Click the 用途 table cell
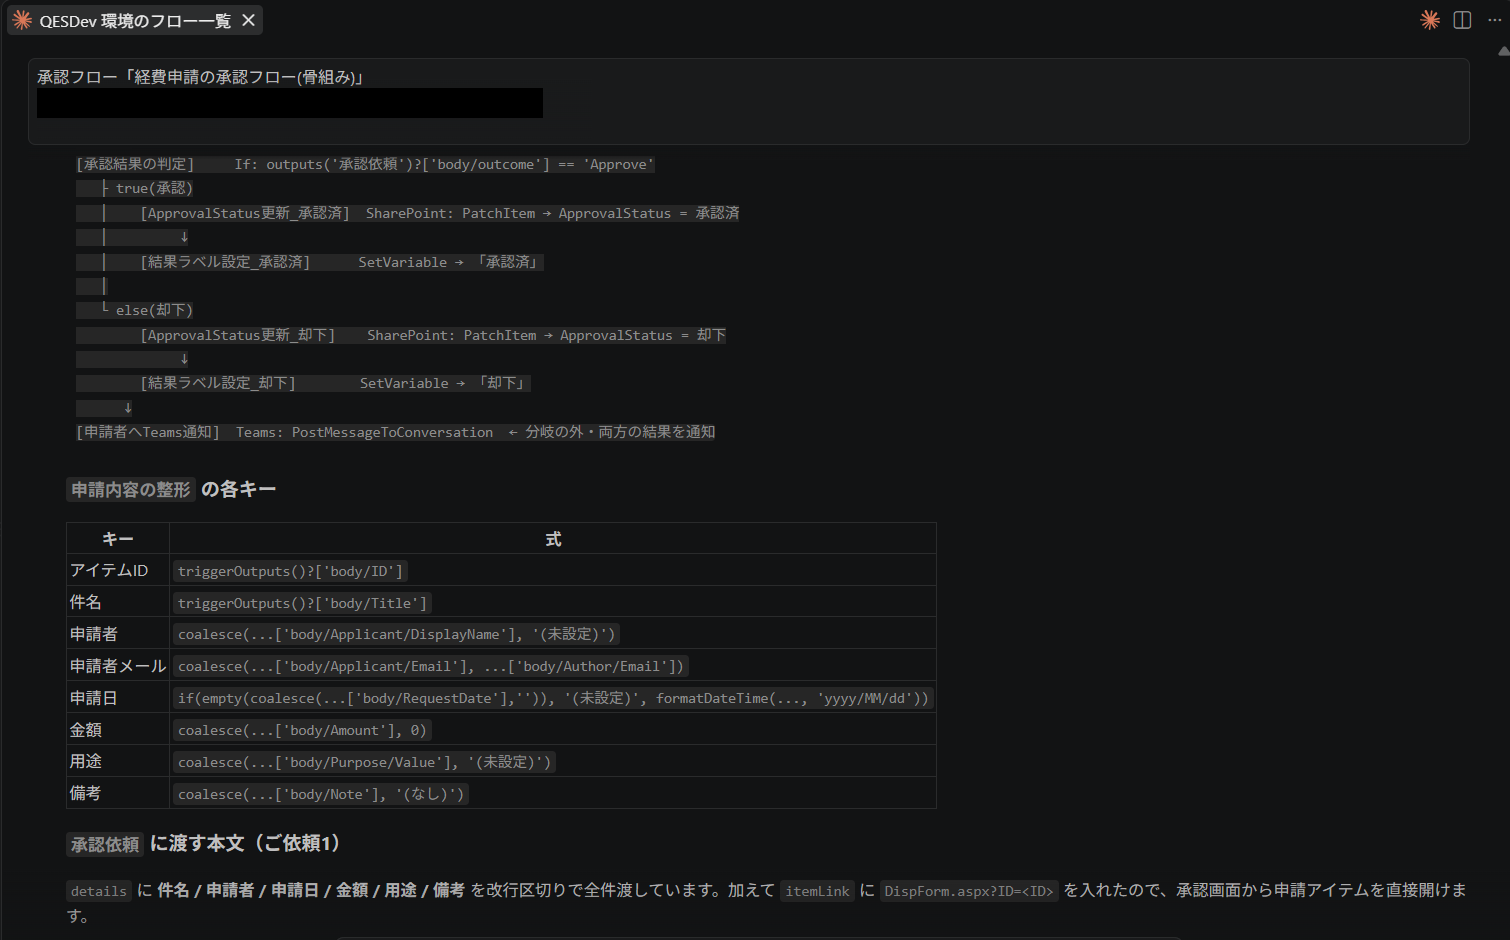1510x940 pixels. click(x=118, y=761)
